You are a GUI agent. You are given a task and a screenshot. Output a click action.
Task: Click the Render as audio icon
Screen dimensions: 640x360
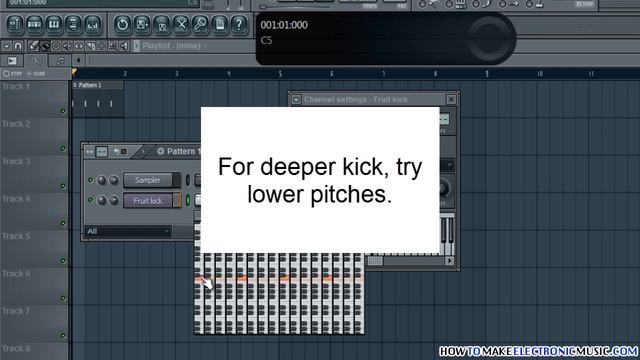[161, 24]
